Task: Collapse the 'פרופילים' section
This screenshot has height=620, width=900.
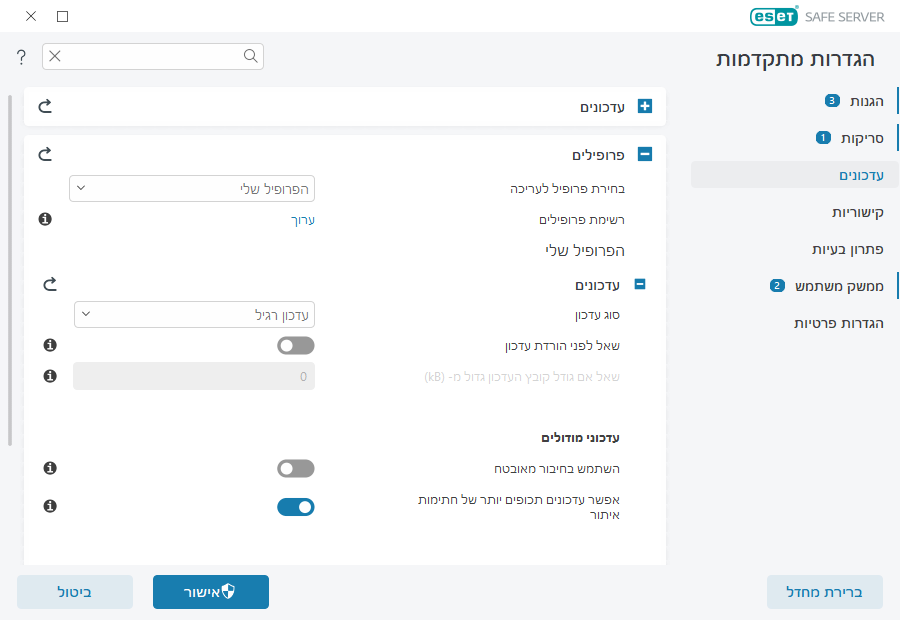Action: (645, 154)
